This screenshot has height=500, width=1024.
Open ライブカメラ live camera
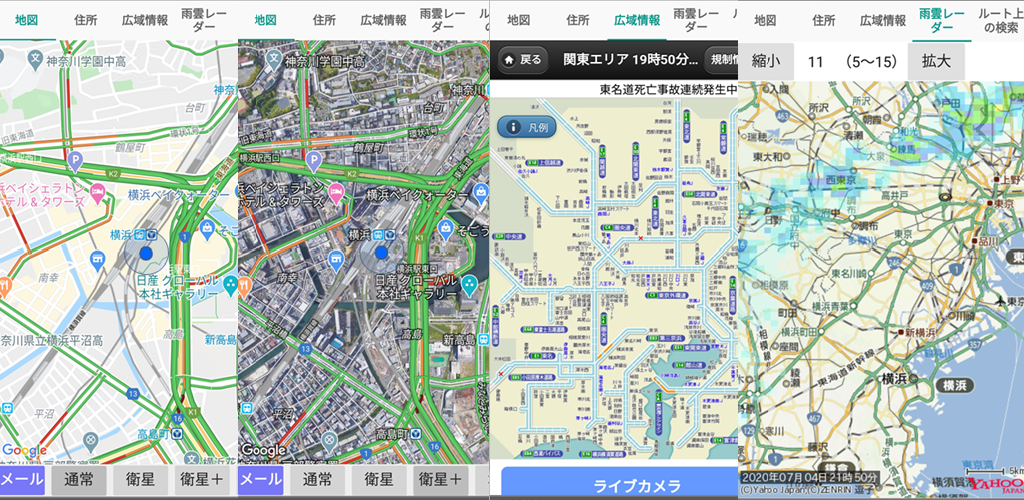pyautogui.click(x=619, y=482)
